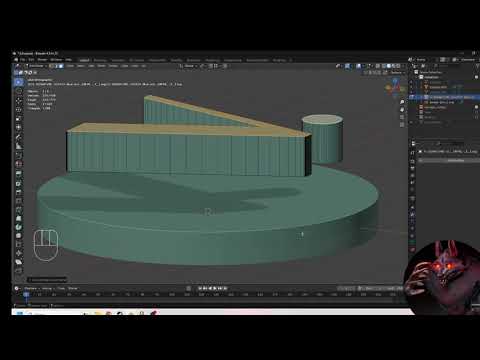Select the Select Box tool
The width and height of the screenshot is (480, 360).
pos(19,82)
